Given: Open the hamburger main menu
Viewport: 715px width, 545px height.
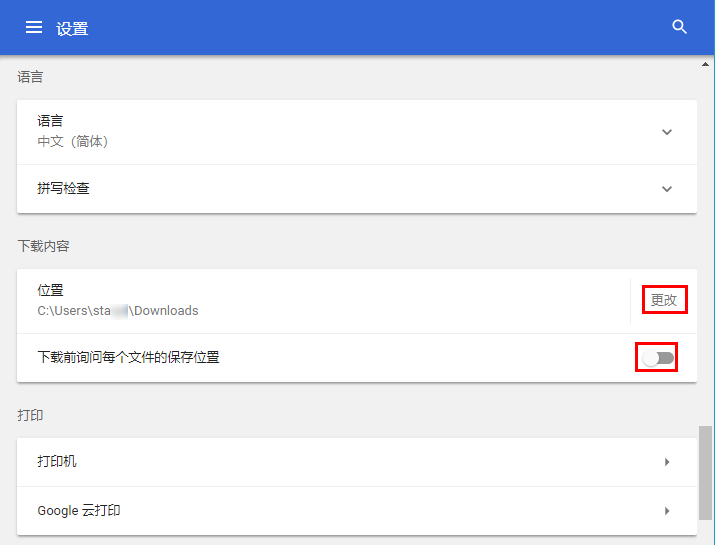Looking at the screenshot, I should [x=34, y=28].
